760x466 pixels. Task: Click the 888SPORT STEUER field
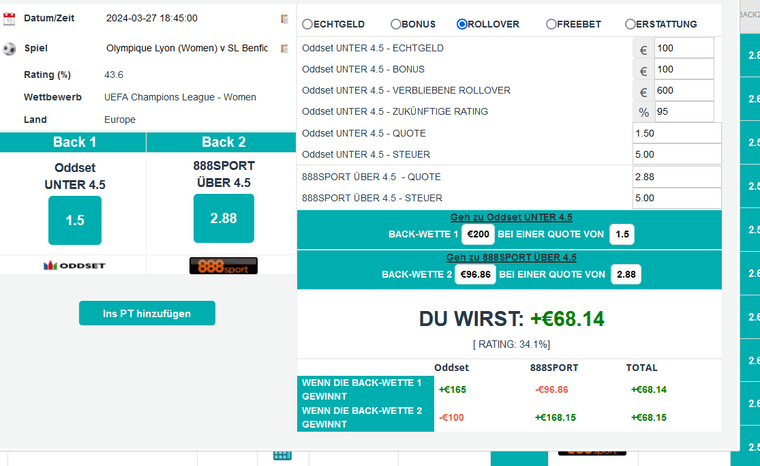point(677,198)
